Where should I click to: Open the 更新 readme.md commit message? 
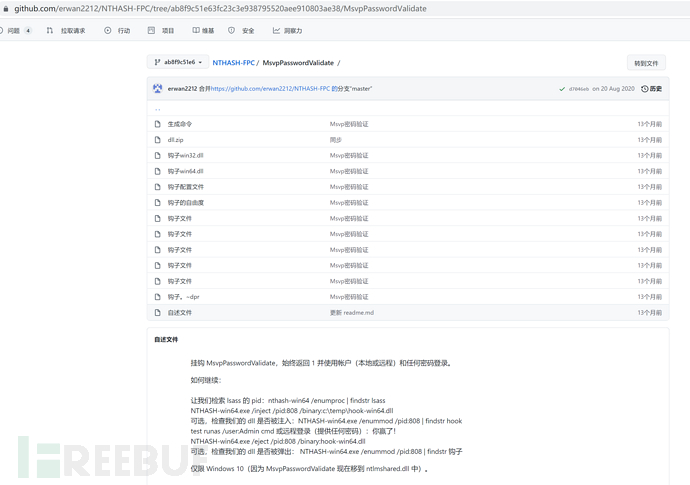[352, 312]
